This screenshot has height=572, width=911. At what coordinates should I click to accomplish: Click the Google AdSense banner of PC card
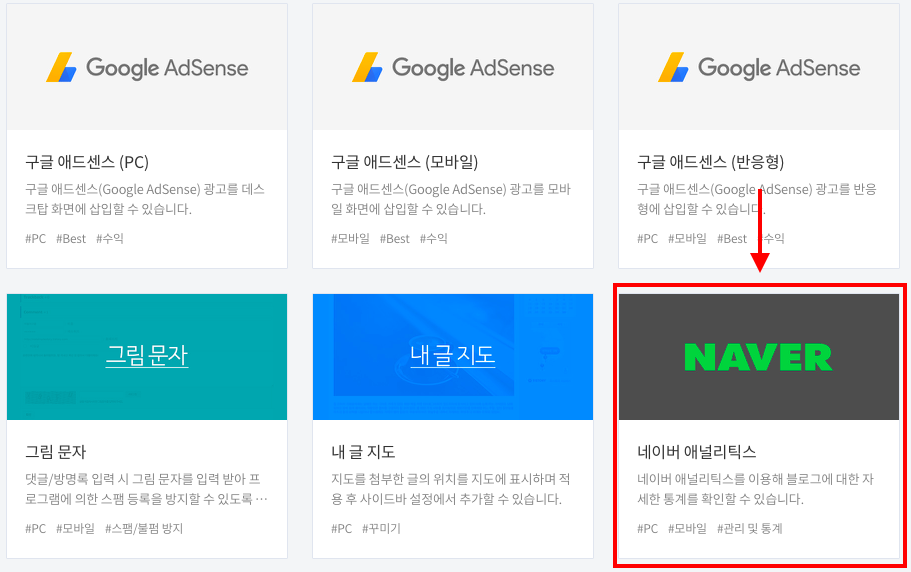[147, 67]
